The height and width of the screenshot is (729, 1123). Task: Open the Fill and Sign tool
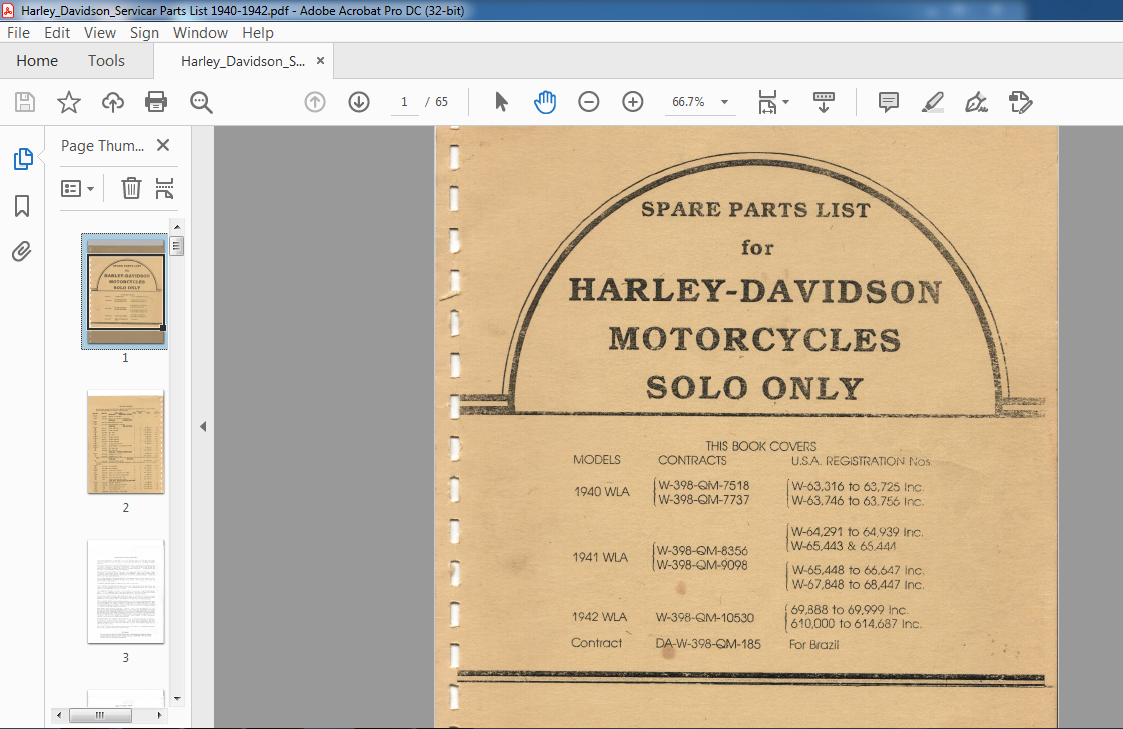coord(976,102)
